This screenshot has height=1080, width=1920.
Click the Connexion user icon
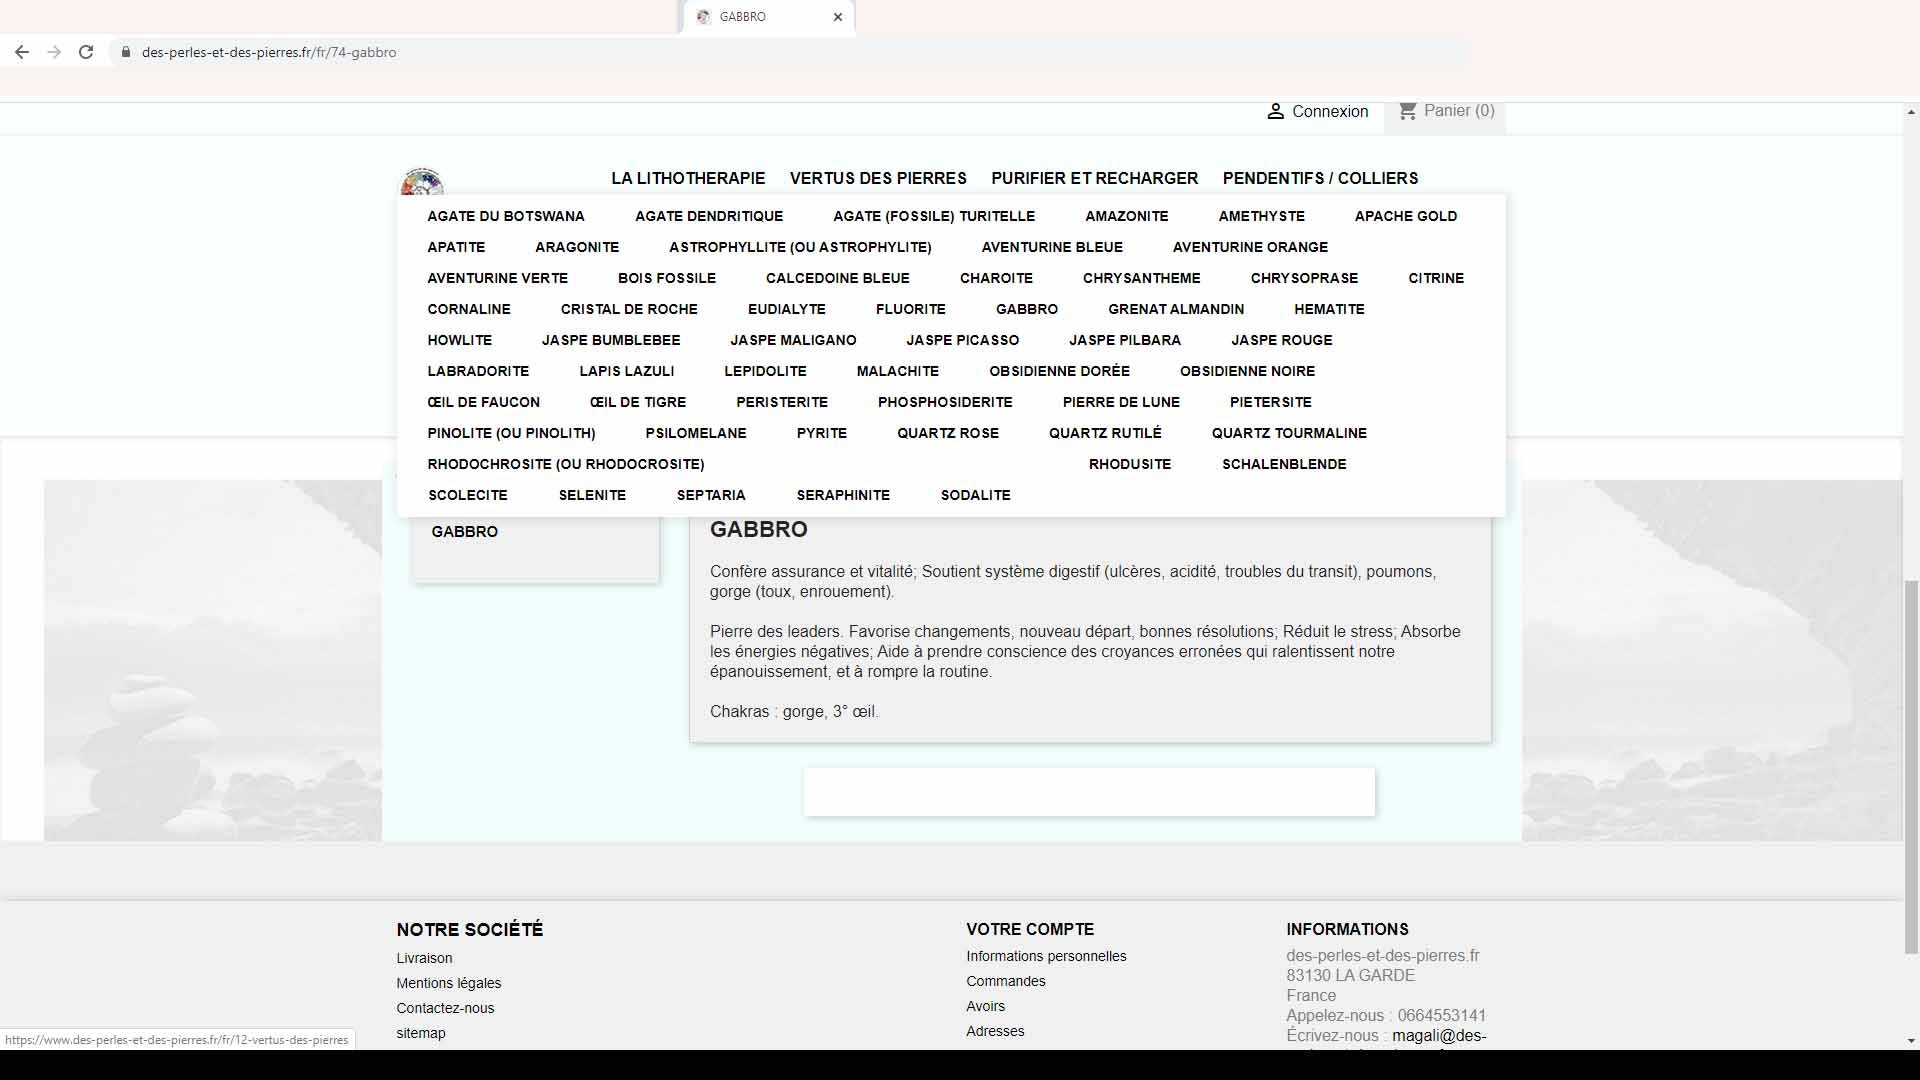[x=1275, y=111]
